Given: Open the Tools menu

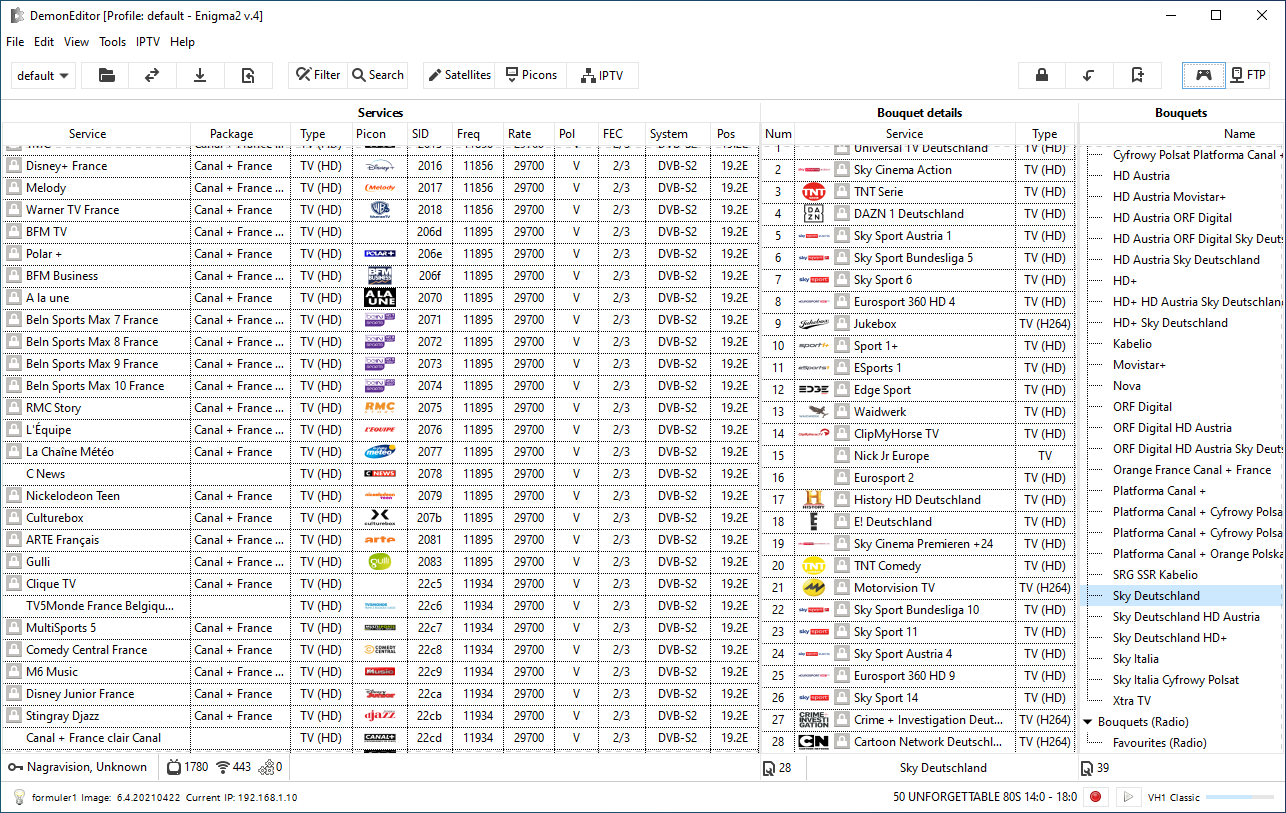Looking at the screenshot, I should point(113,42).
